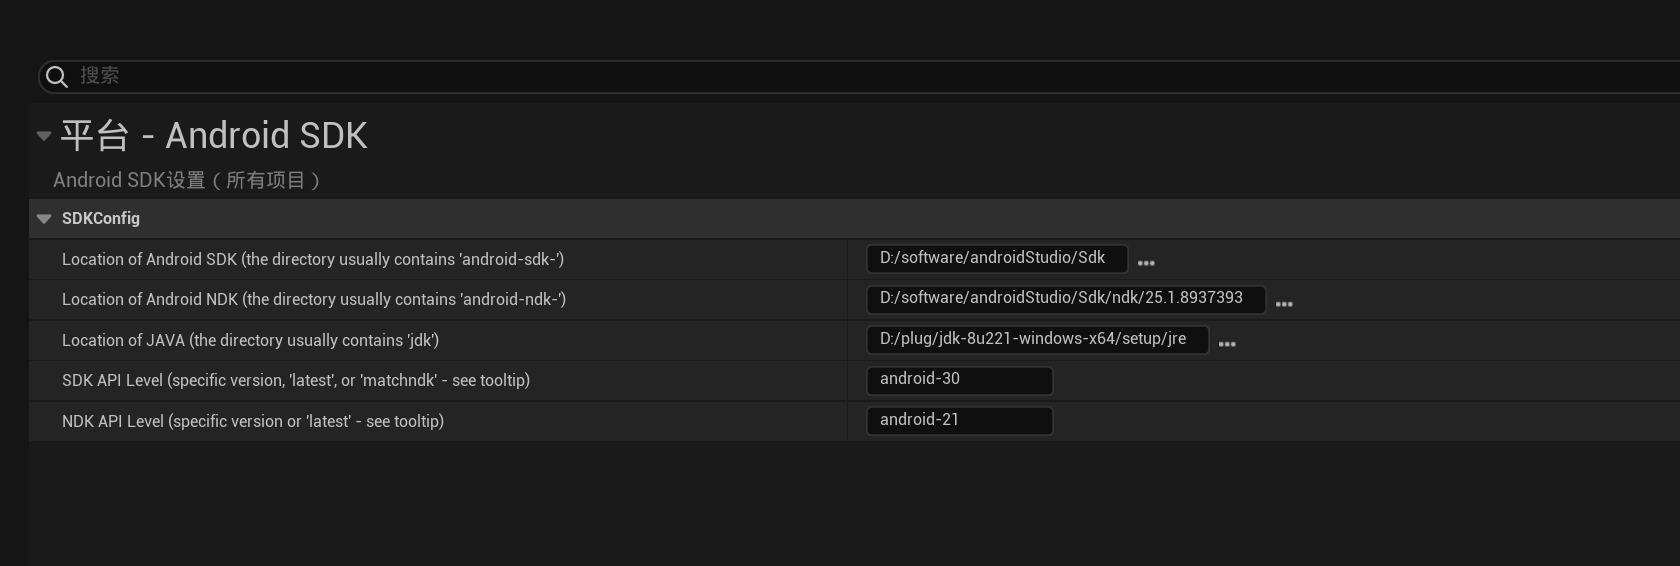Collapse the SDKConfig category arrow
The image size is (1680, 566).
click(44, 219)
